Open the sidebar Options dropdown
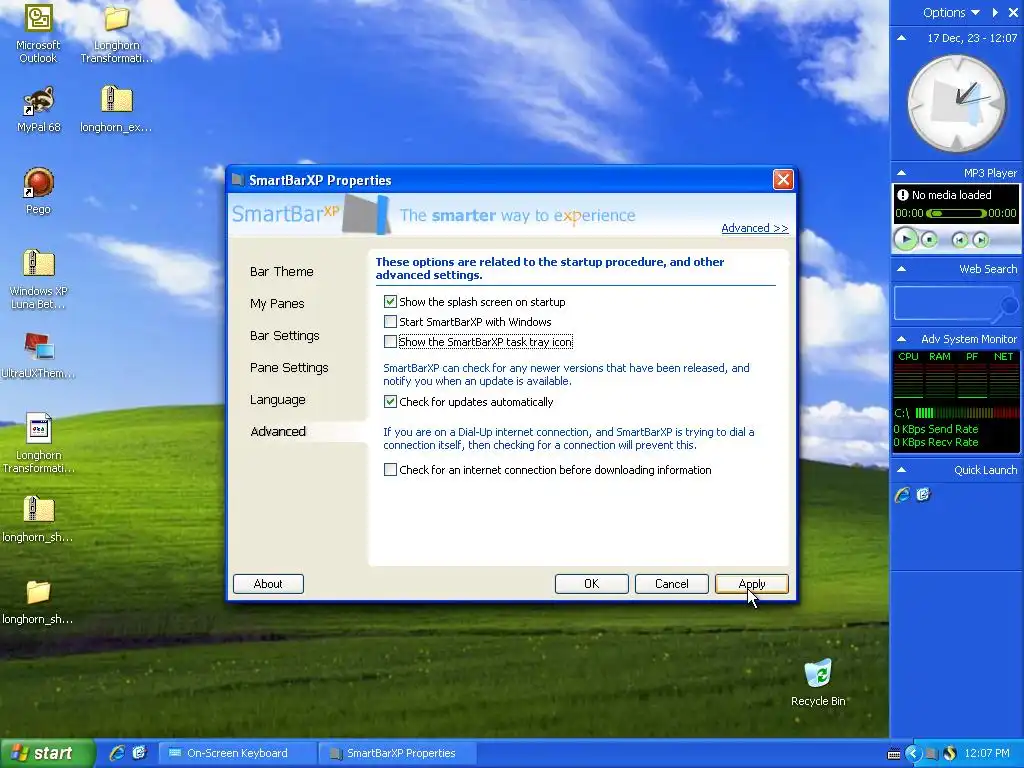This screenshot has height=768, width=1024. (x=951, y=12)
